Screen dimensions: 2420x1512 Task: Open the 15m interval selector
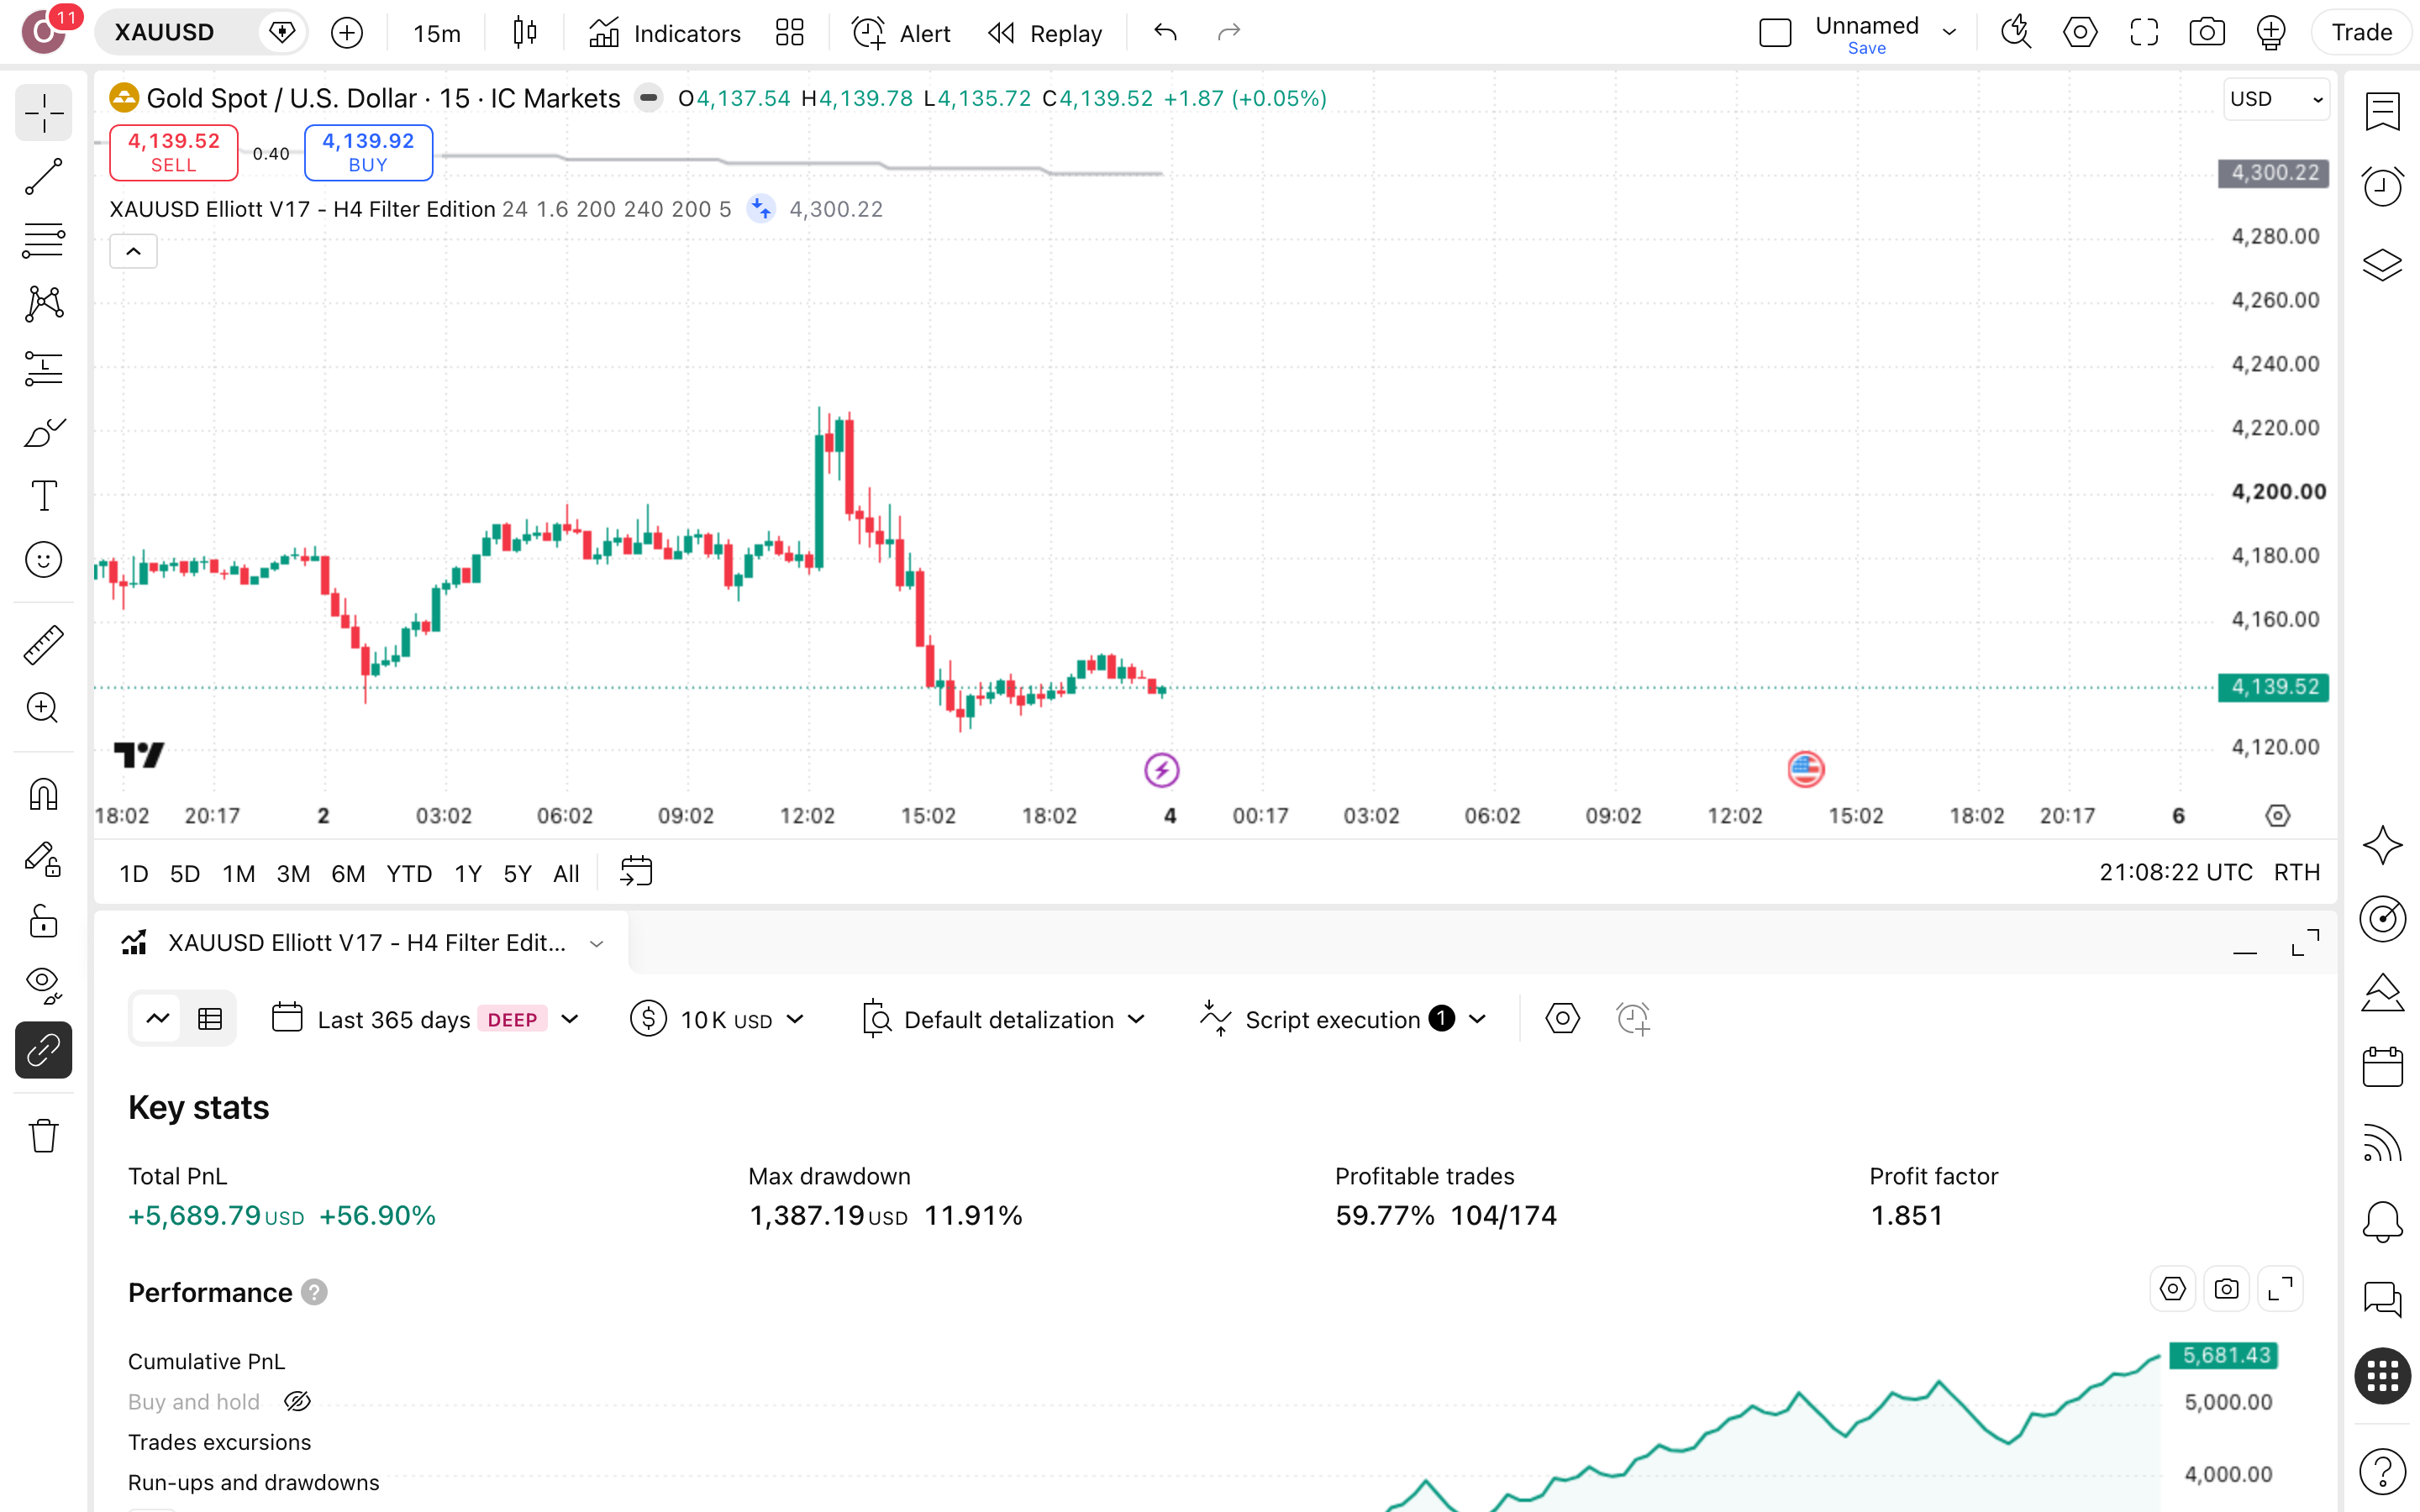[437, 33]
